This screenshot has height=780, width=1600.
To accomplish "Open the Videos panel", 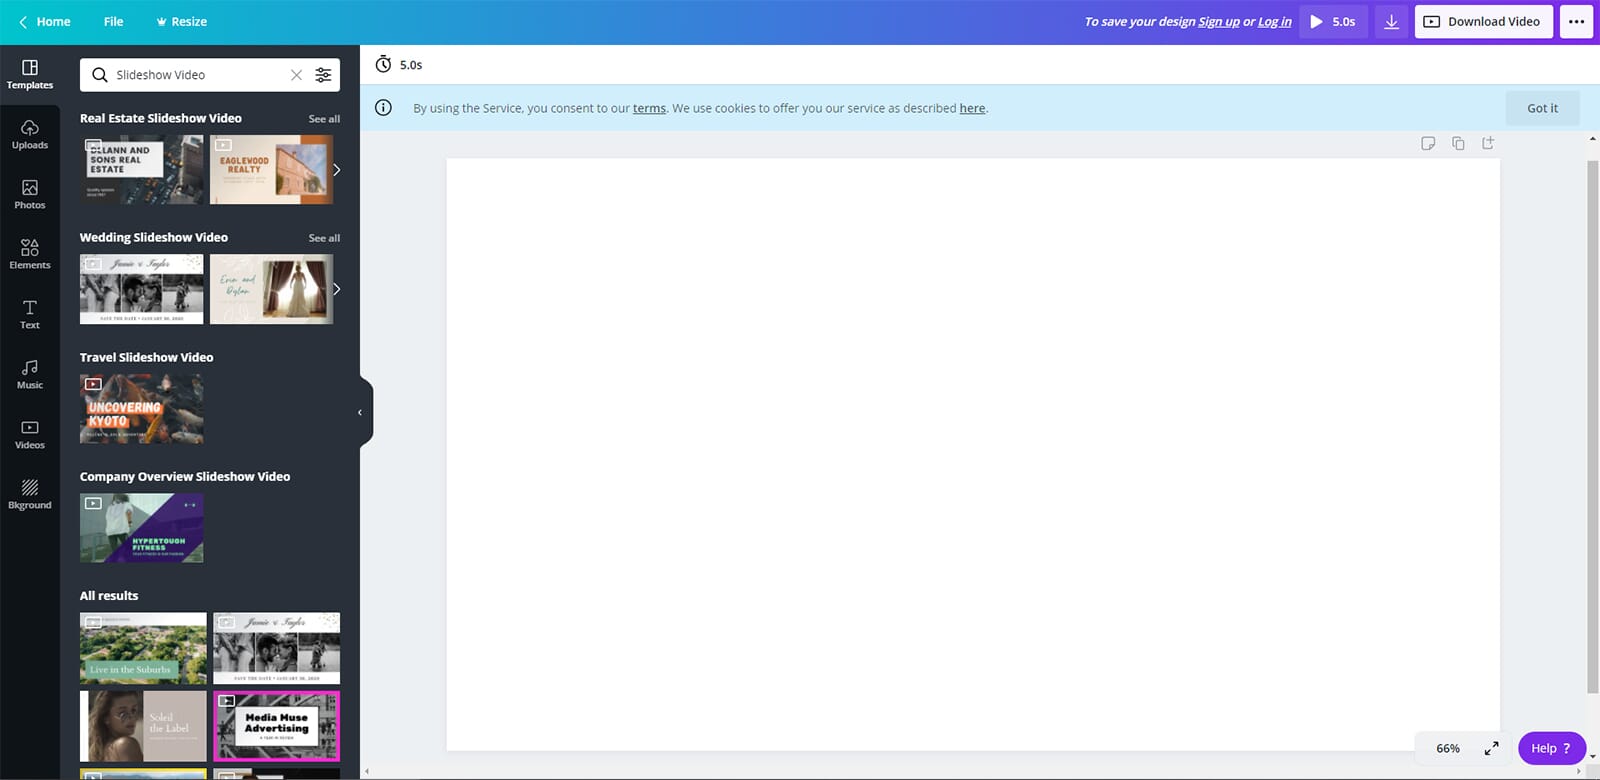I will coord(30,434).
